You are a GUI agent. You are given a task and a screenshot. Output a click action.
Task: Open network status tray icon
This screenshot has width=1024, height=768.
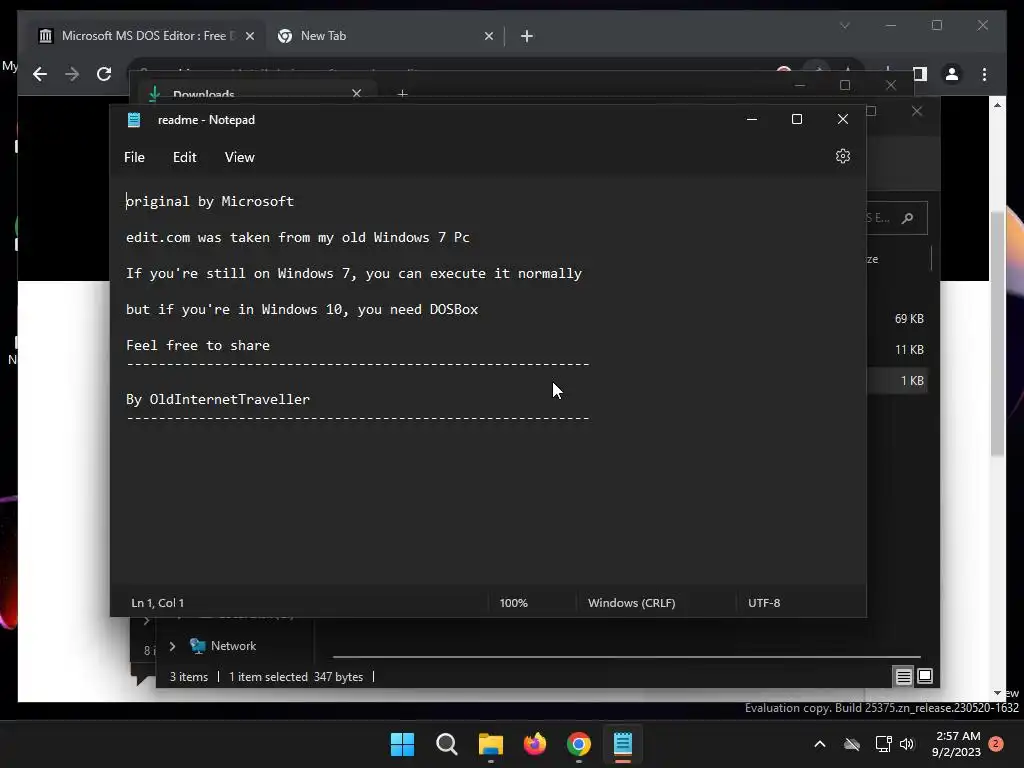883,744
